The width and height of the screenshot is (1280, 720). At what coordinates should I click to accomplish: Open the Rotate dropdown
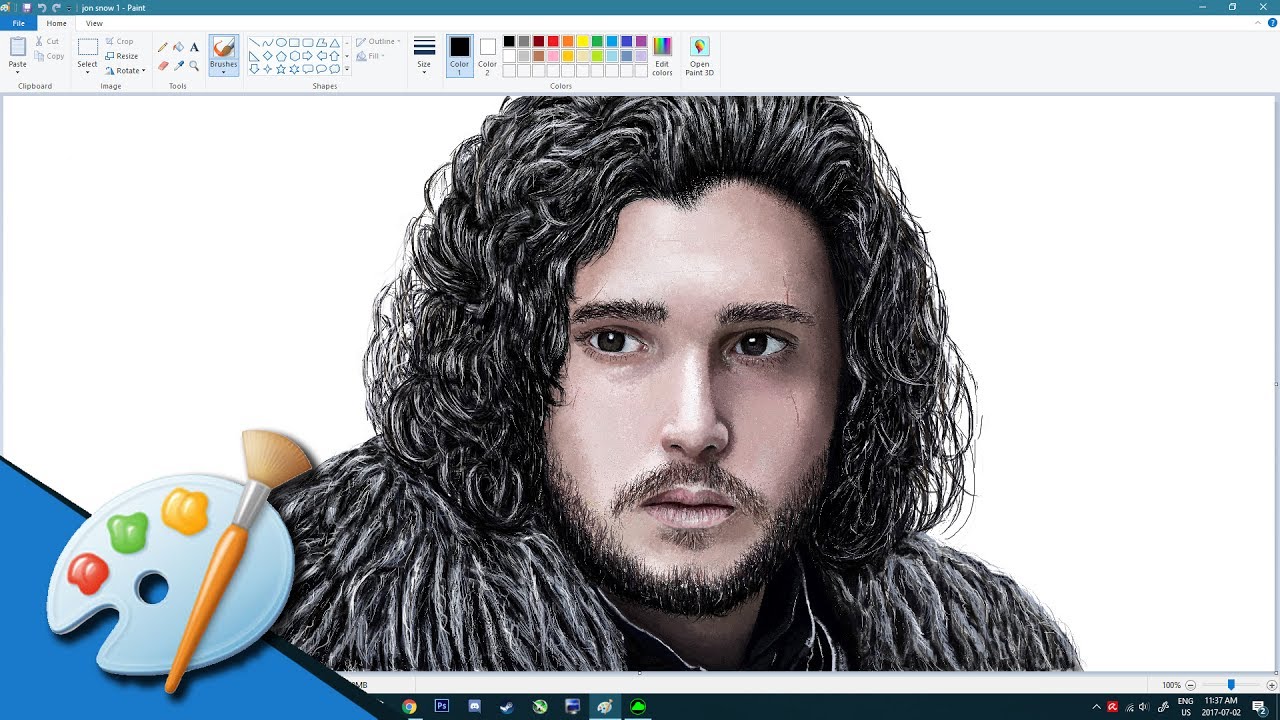pyautogui.click(x=126, y=71)
